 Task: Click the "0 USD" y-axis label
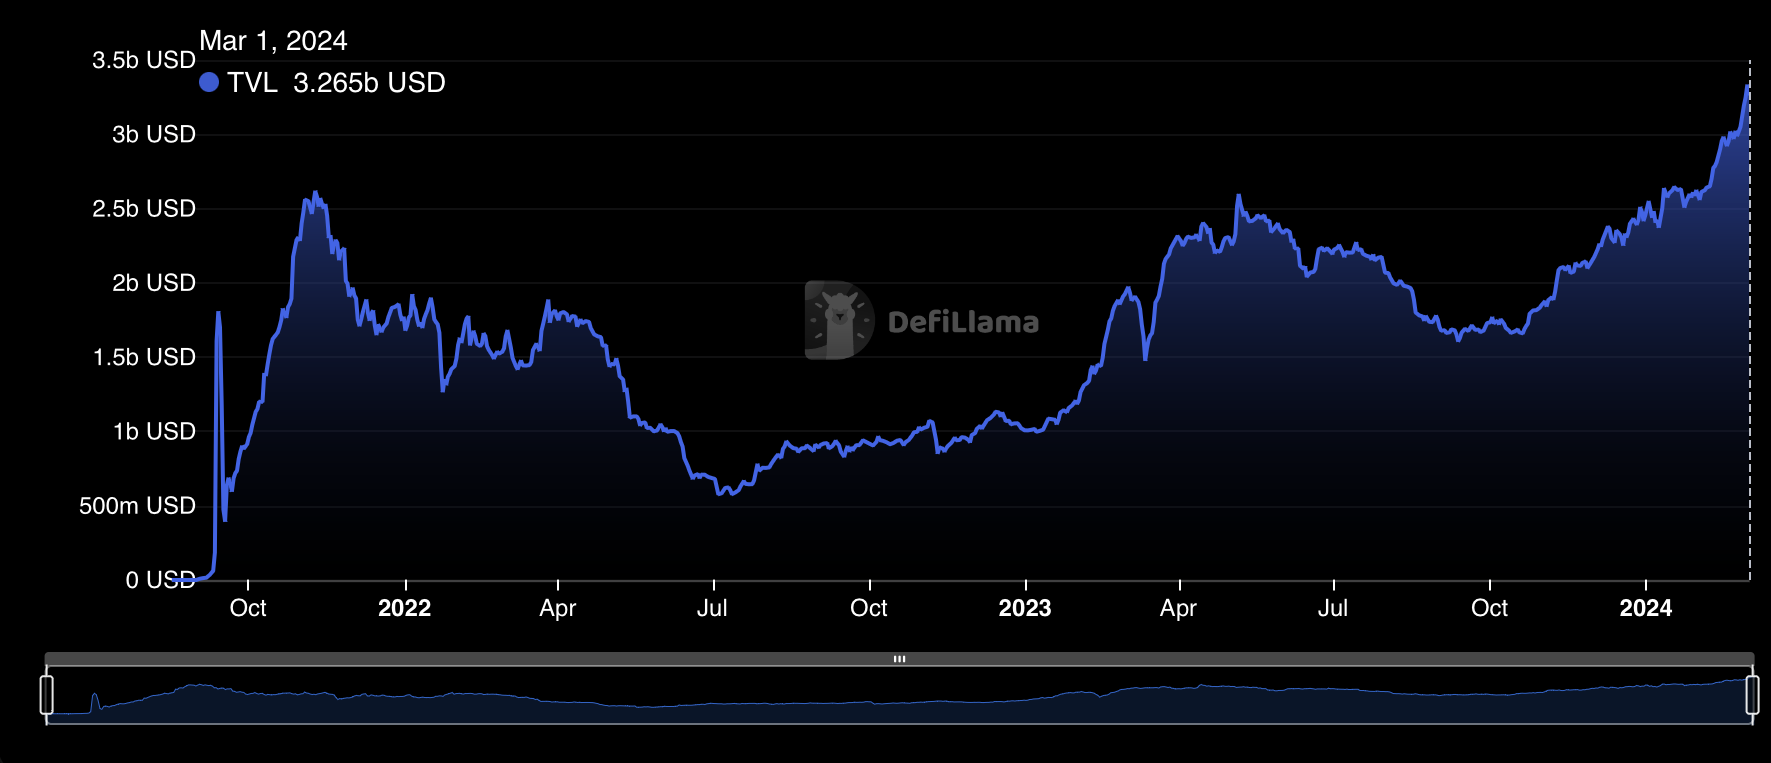[160, 580]
